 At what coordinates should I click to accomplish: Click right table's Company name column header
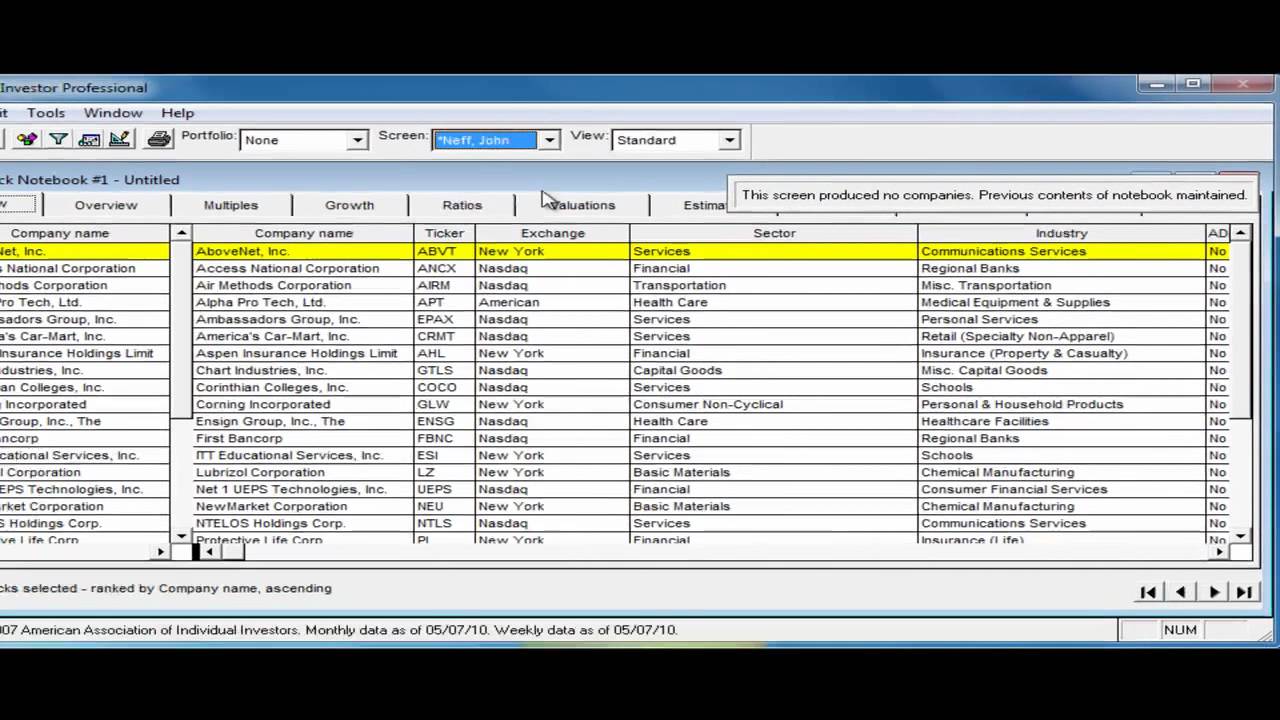pyautogui.click(x=303, y=233)
